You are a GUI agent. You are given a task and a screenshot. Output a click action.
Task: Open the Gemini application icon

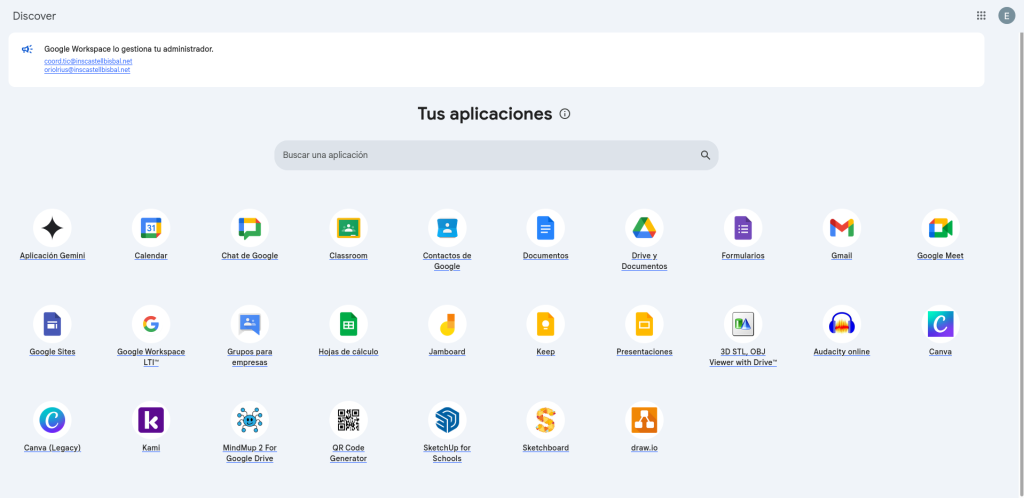click(52, 229)
